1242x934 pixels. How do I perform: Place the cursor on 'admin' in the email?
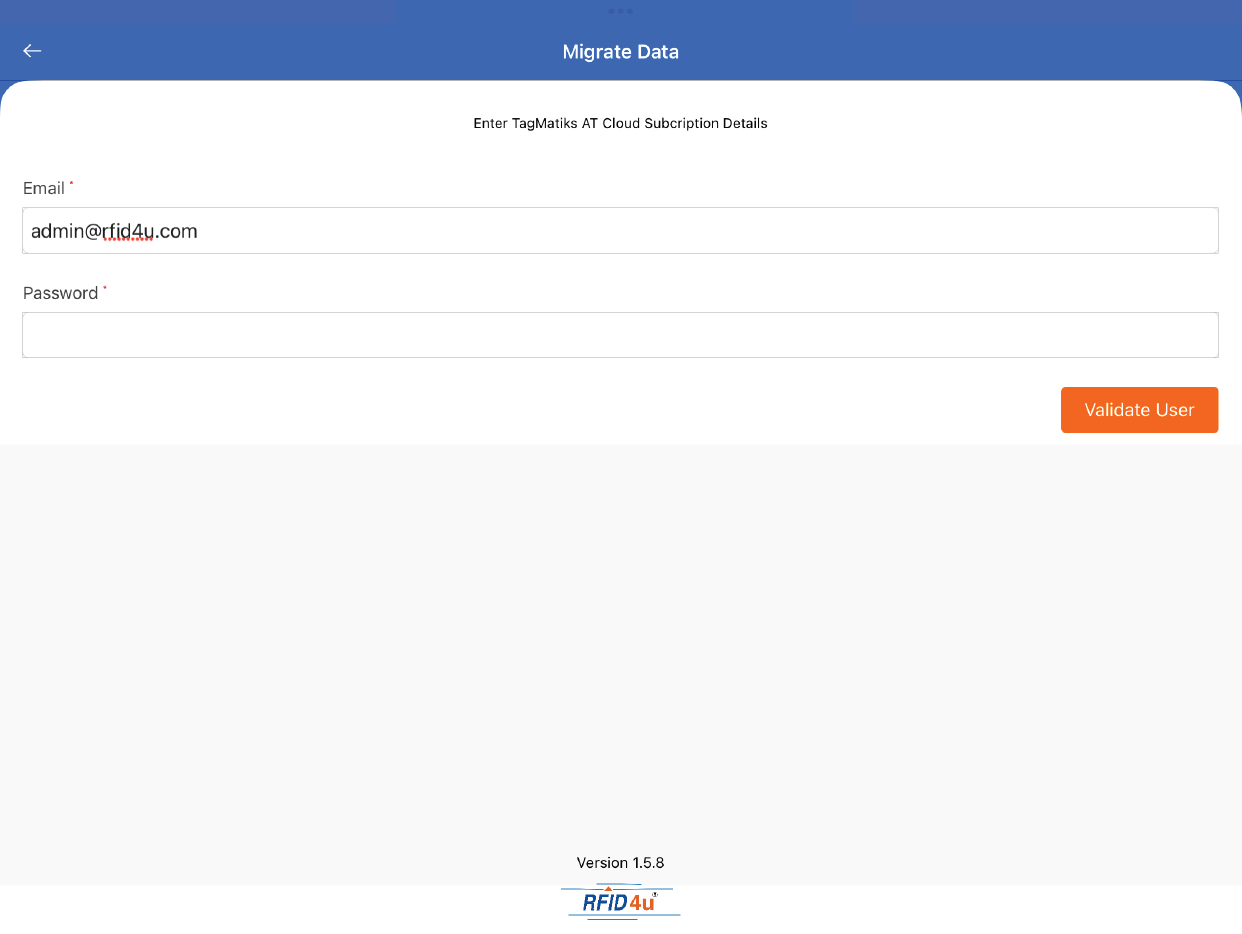(x=54, y=232)
